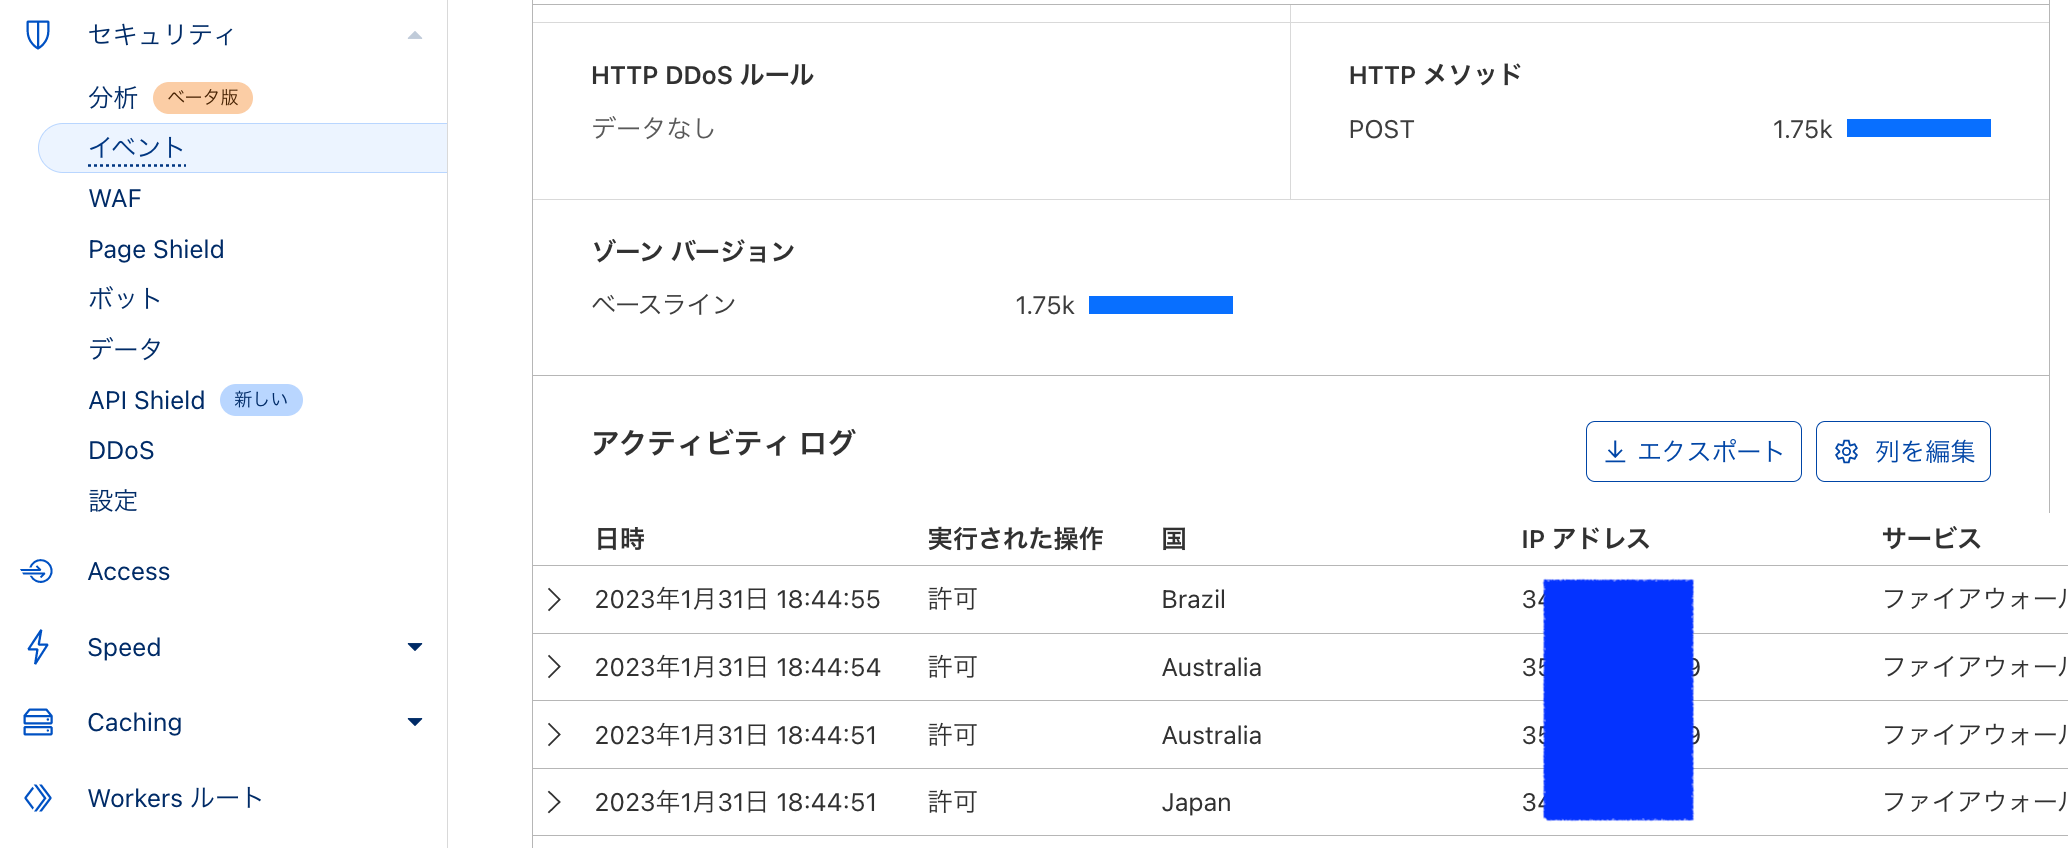
Task: Click the IP アドレス column header
Action: click(x=1585, y=539)
